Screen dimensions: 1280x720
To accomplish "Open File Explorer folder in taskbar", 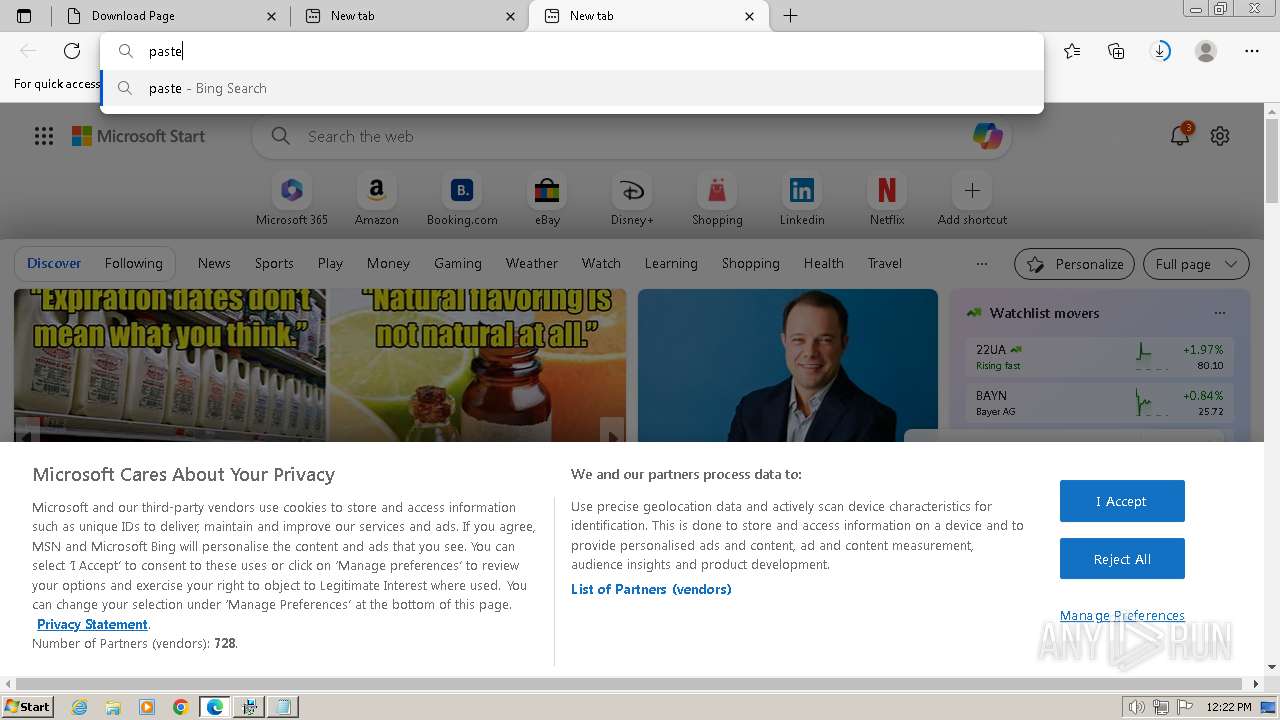I will point(113,707).
